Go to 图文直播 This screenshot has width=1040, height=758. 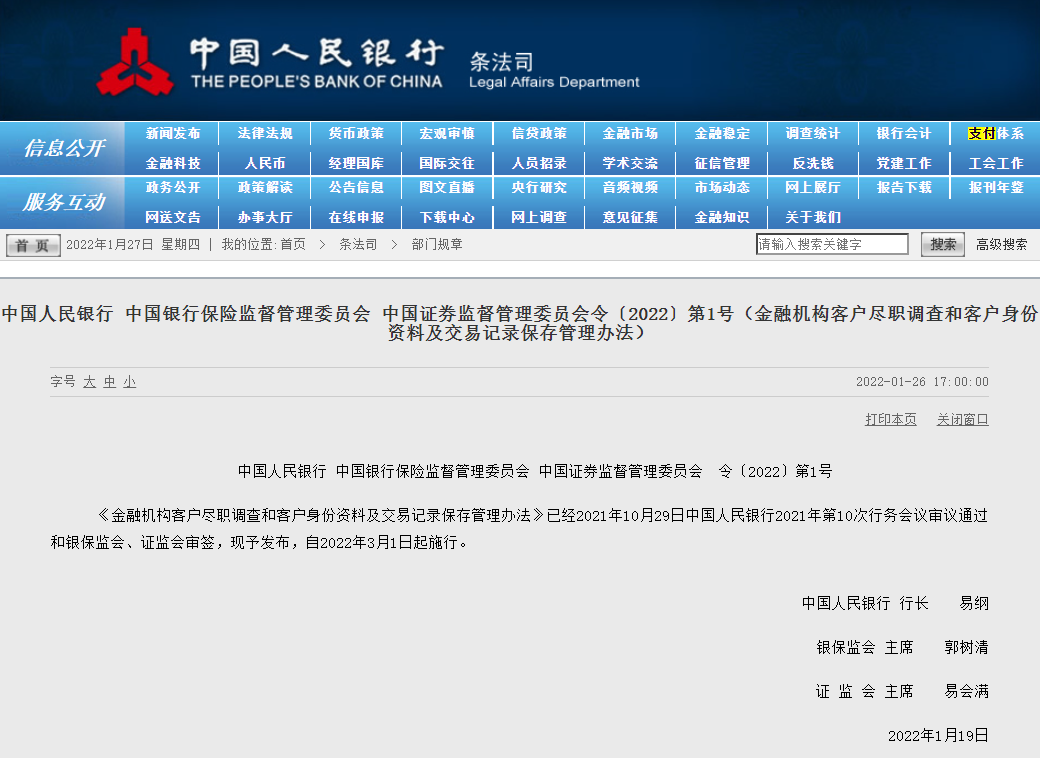click(447, 188)
